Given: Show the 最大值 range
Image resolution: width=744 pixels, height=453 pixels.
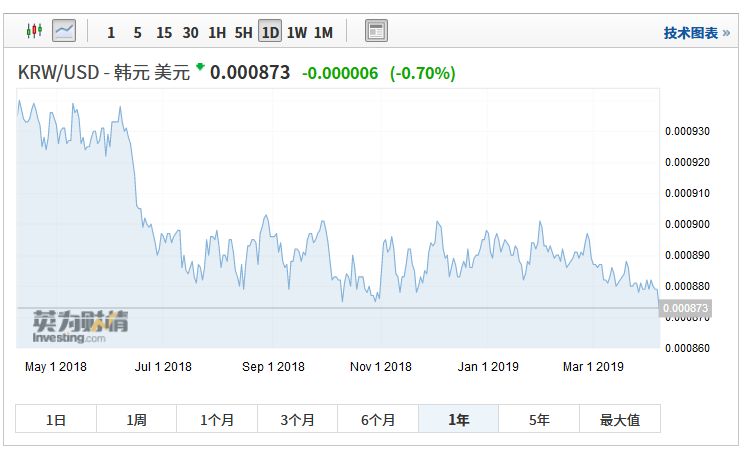Looking at the screenshot, I should pos(620,419).
